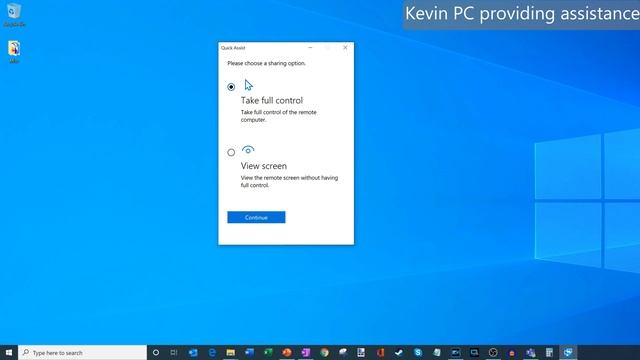
Task: Open Cortana from the taskbar circle icon
Action: (x=156, y=352)
